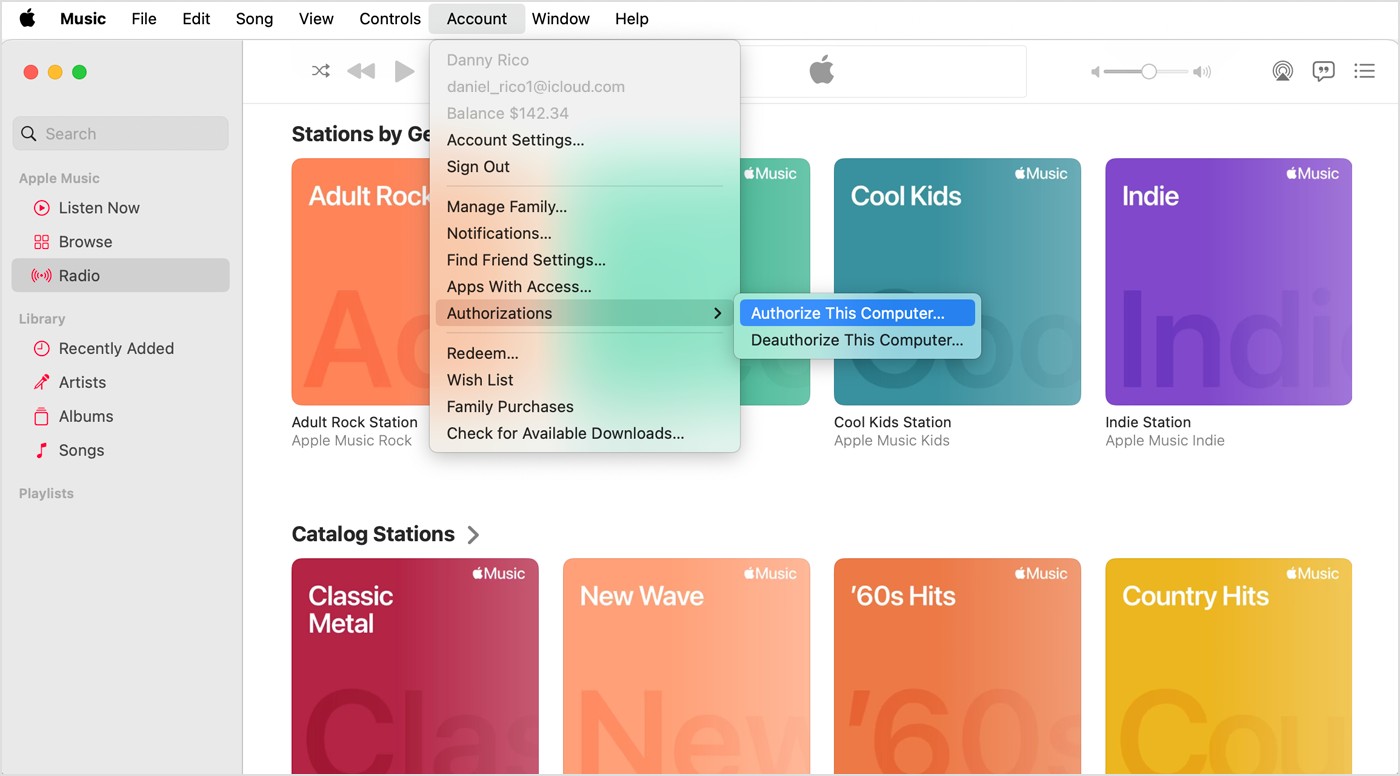Click the Artists microphone icon
The image size is (1400, 776).
pyautogui.click(x=41, y=382)
